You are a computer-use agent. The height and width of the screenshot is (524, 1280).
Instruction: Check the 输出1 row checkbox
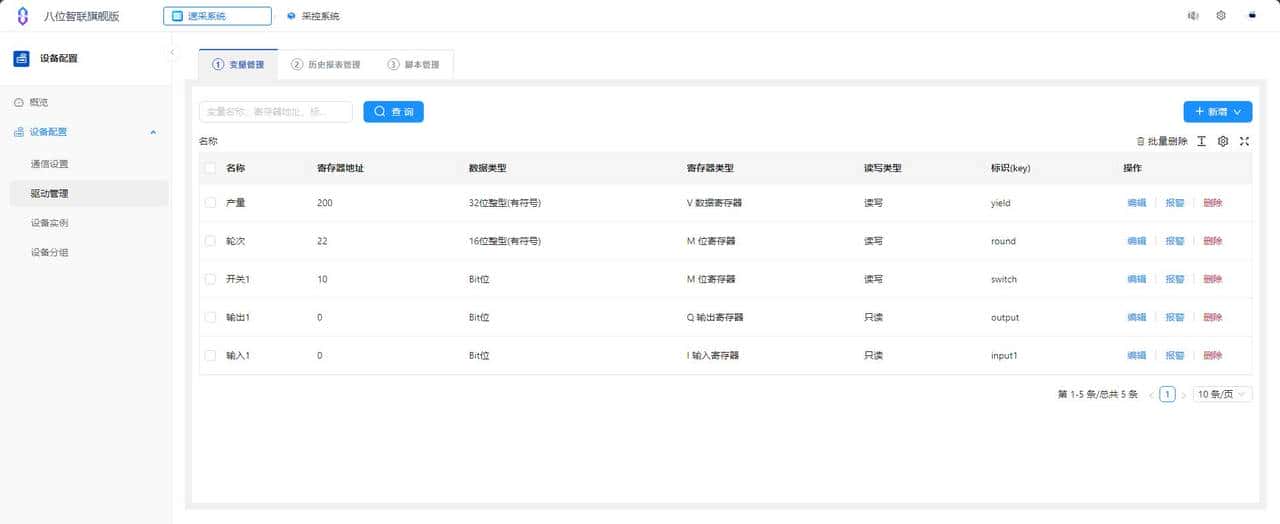[x=210, y=317]
